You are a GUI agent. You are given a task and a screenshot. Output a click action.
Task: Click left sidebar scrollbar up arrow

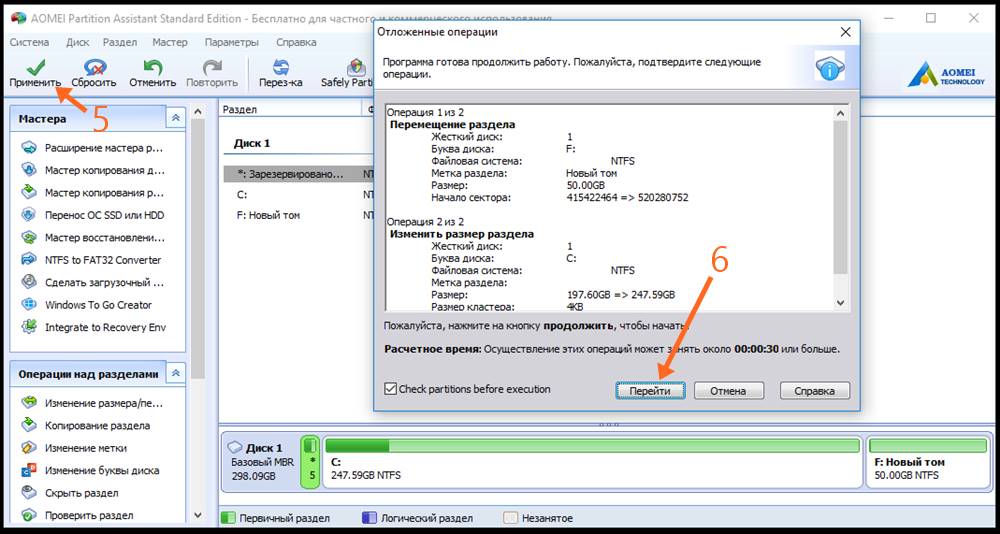point(198,112)
